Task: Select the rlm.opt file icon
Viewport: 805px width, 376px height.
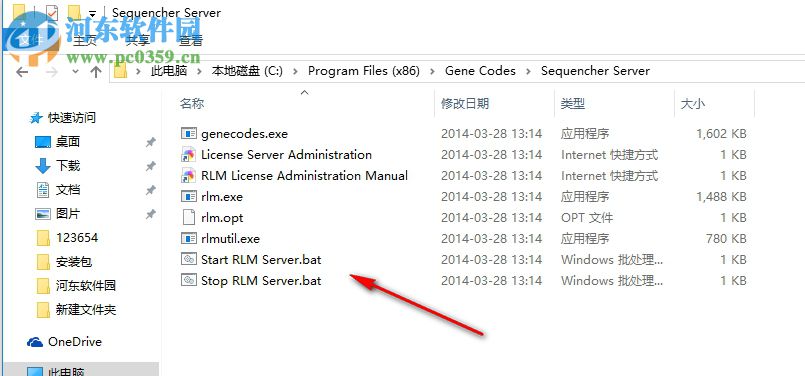Action: (189, 218)
